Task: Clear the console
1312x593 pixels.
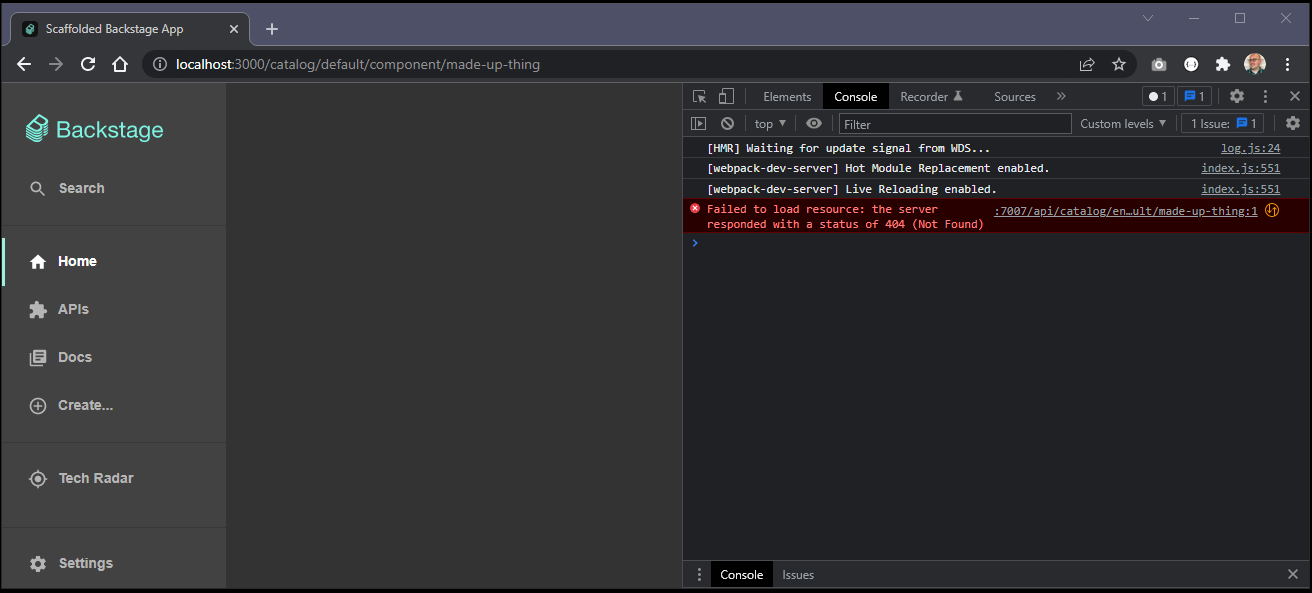Action: click(x=728, y=123)
